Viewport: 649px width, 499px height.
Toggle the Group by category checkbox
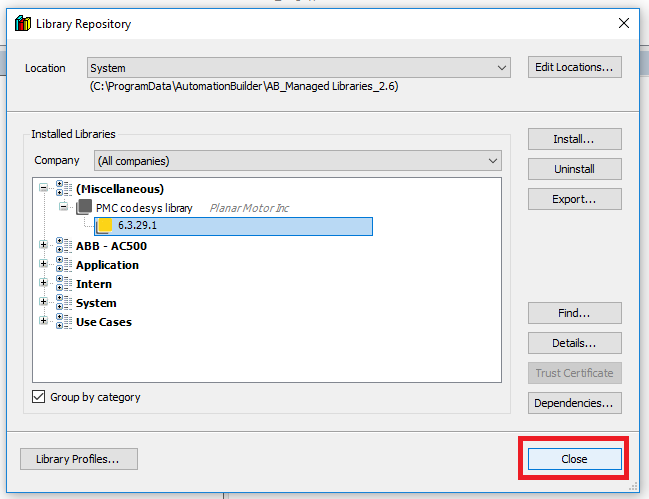tap(39, 397)
